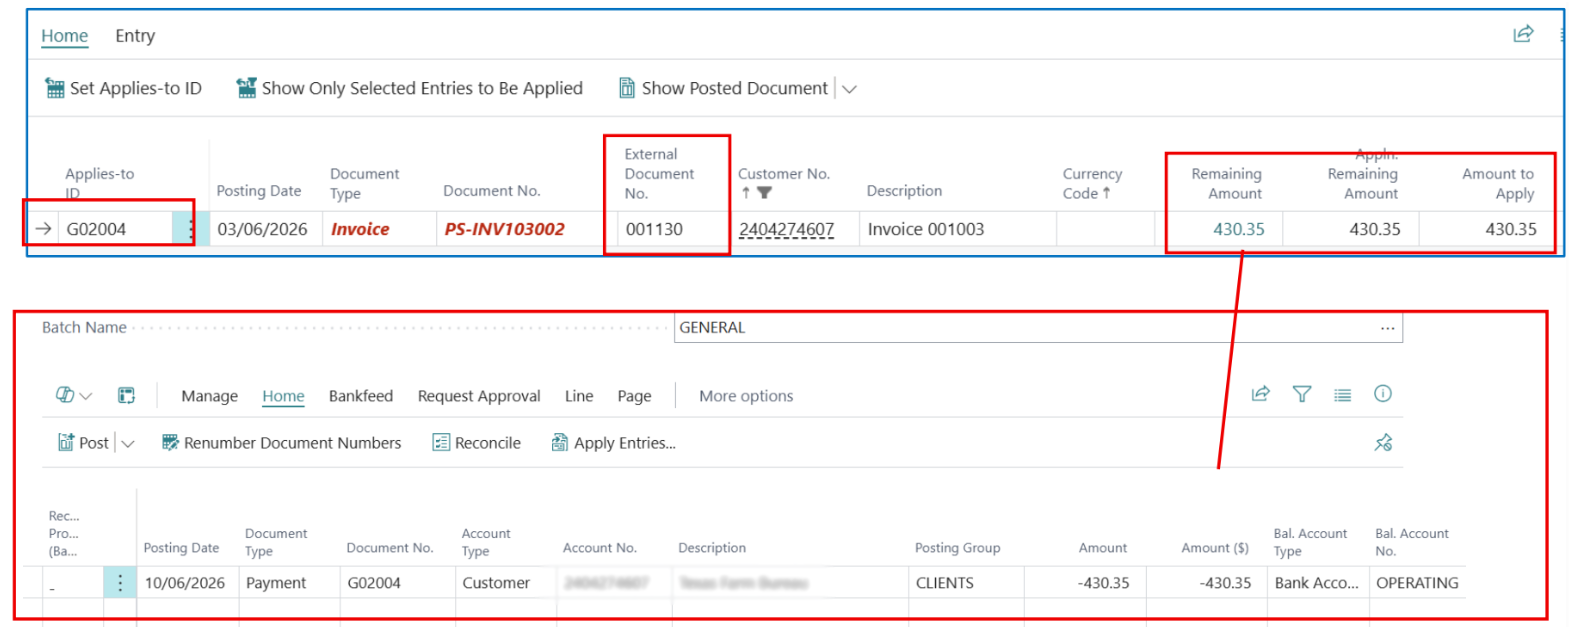Open the Request Approval menu
This screenshot has width=1572, height=627.
[x=479, y=396]
